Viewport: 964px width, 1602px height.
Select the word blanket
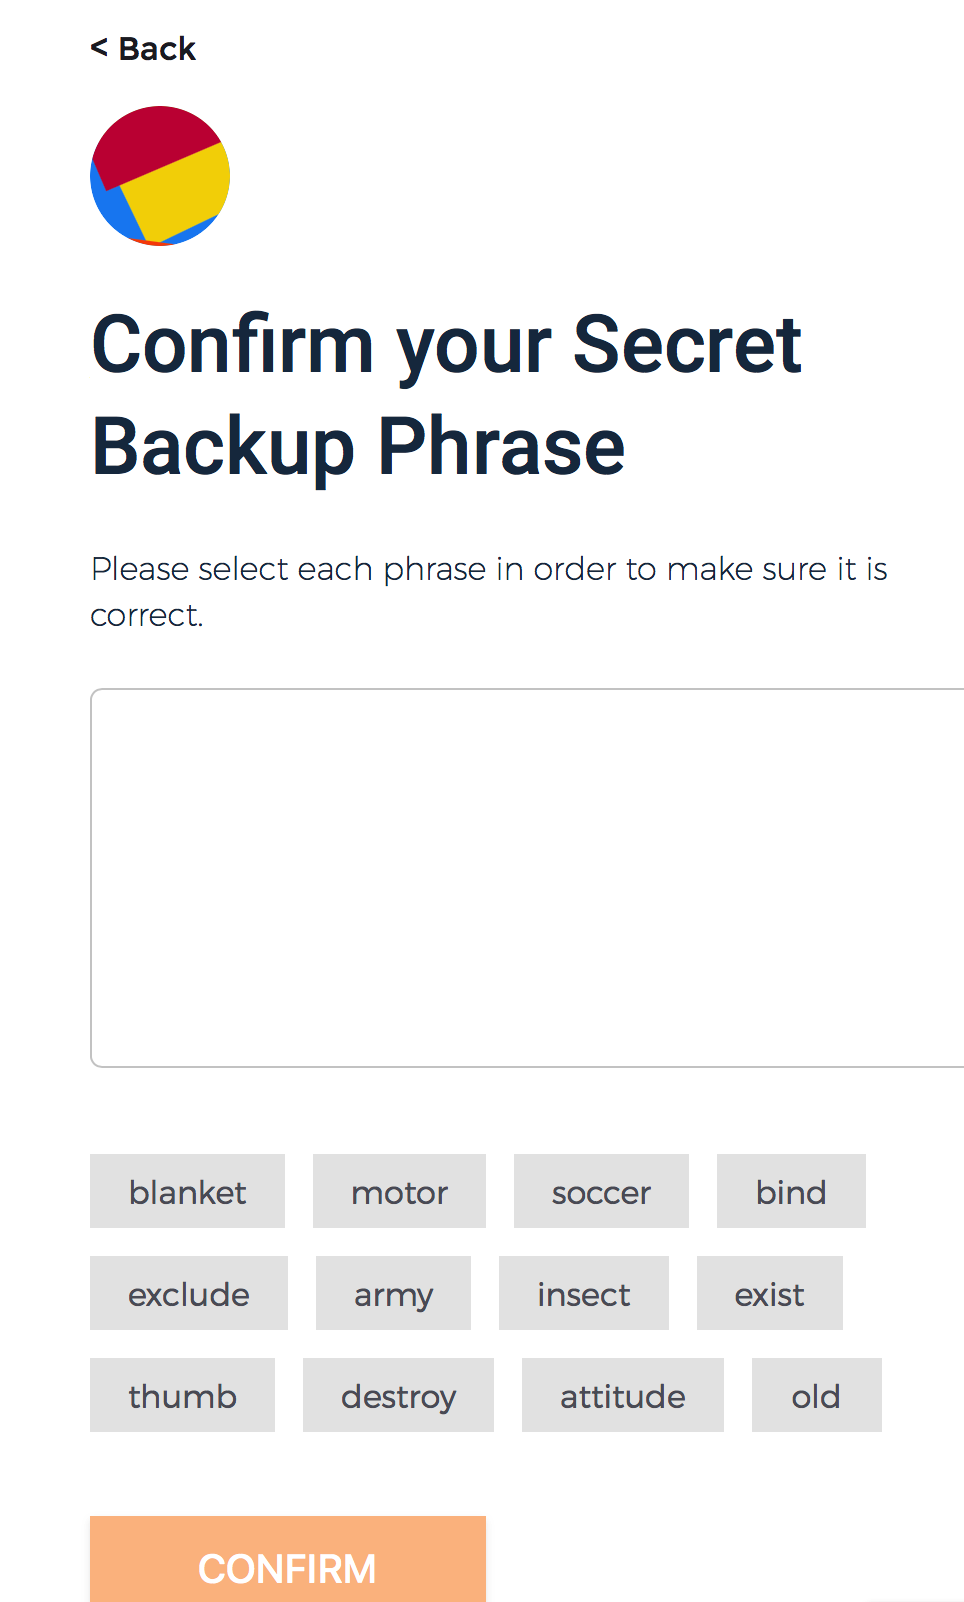tap(187, 1191)
